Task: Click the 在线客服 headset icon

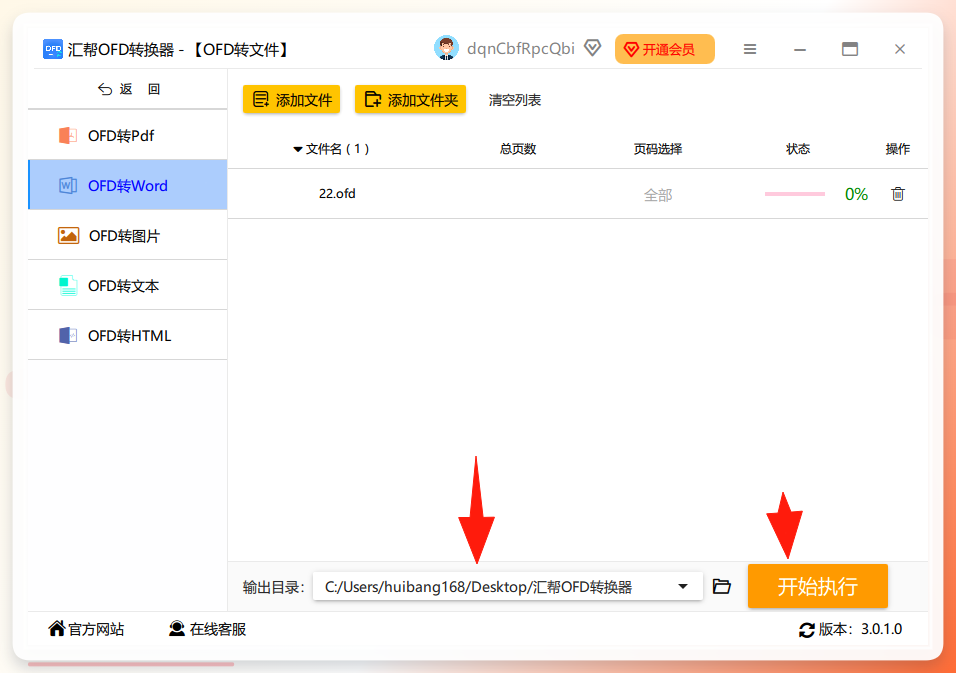Action: pyautogui.click(x=177, y=628)
